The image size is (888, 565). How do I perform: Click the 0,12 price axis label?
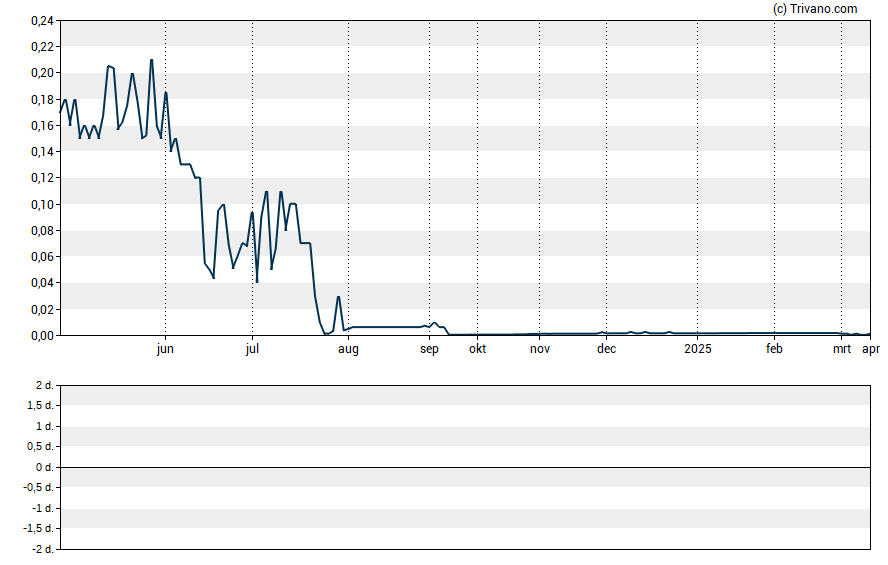(42, 178)
